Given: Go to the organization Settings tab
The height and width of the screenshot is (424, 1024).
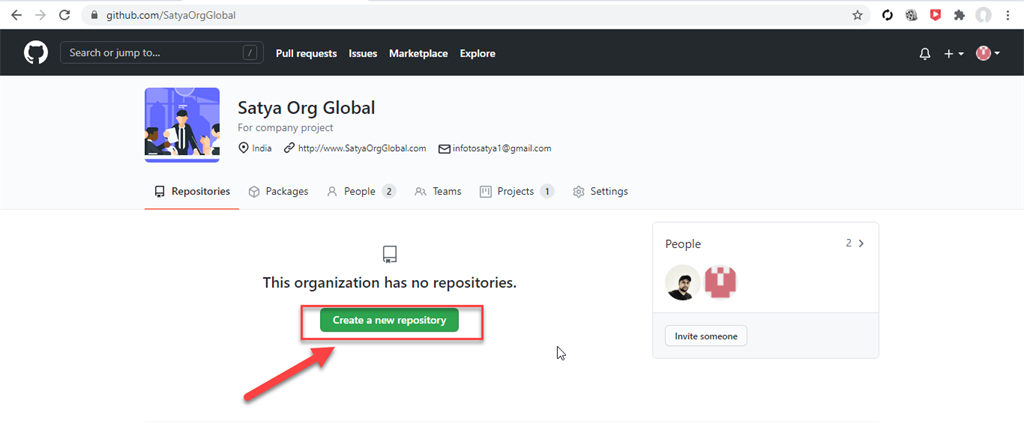Looking at the screenshot, I should pyautogui.click(x=600, y=191).
